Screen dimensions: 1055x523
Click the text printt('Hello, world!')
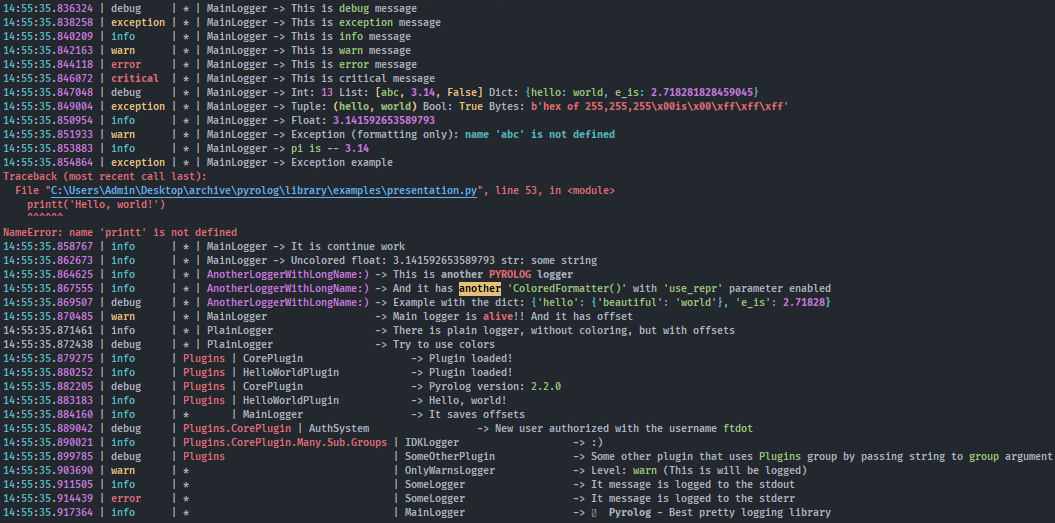(x=96, y=205)
